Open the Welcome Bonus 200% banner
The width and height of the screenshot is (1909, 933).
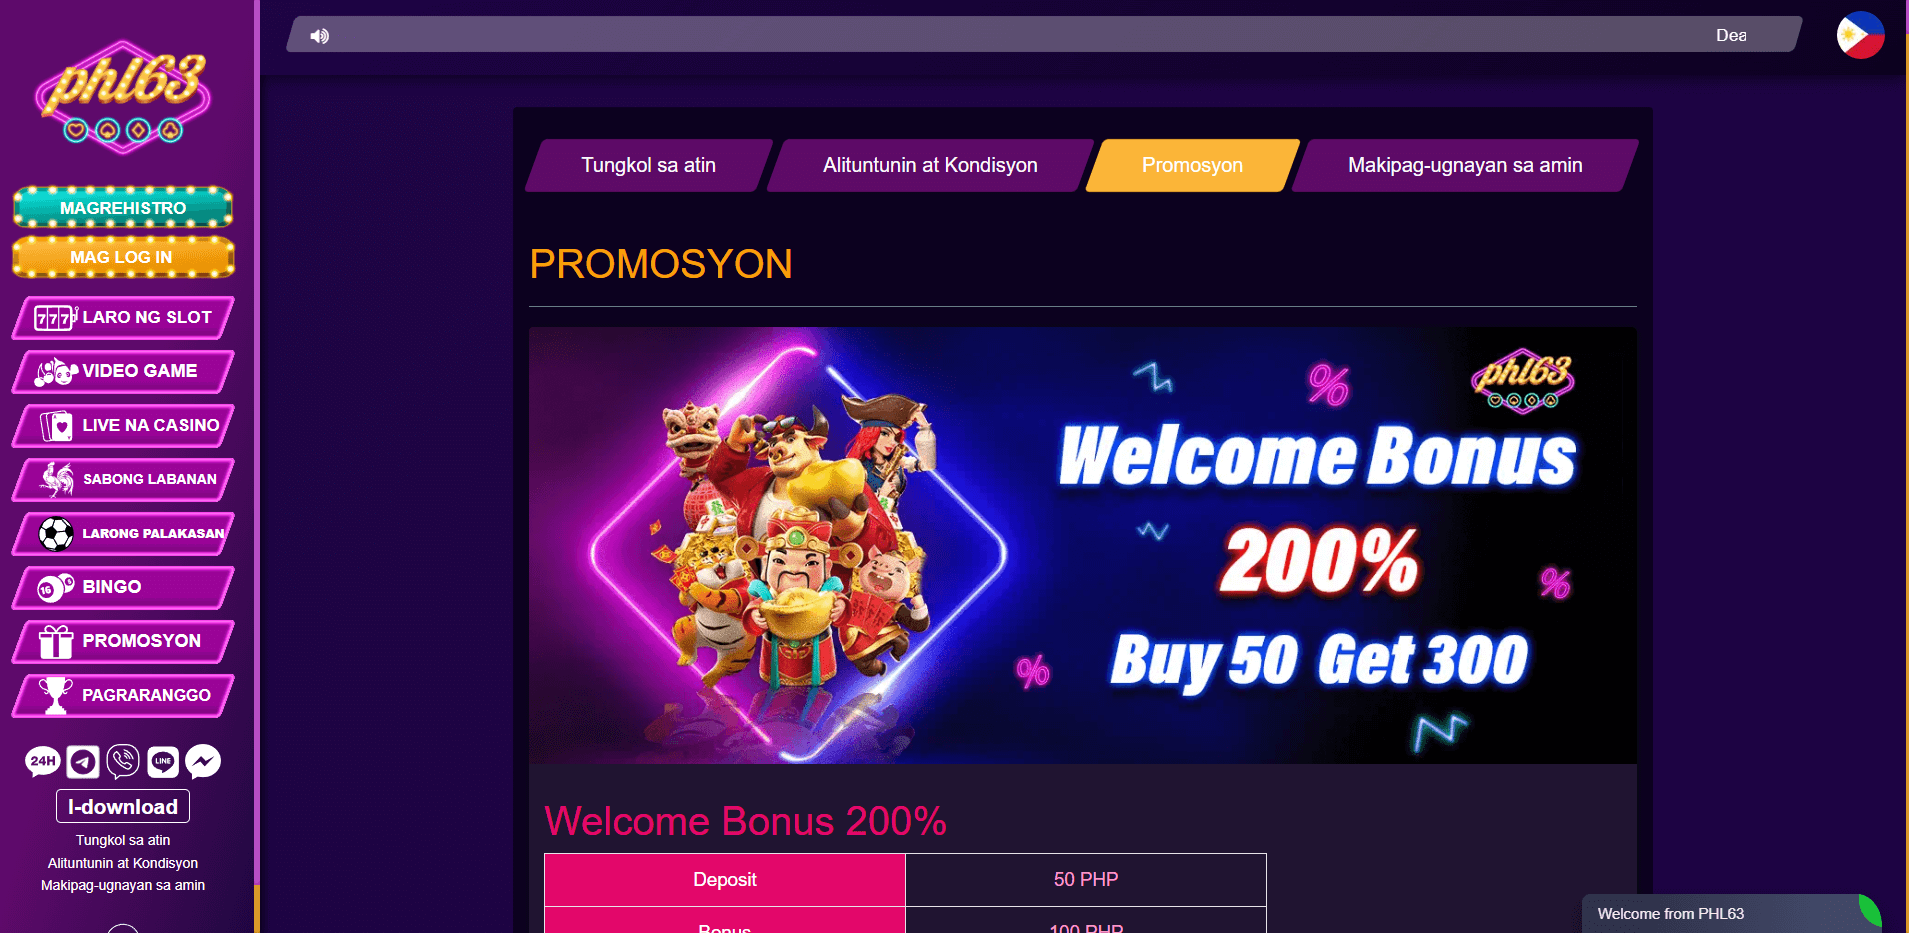point(1083,545)
